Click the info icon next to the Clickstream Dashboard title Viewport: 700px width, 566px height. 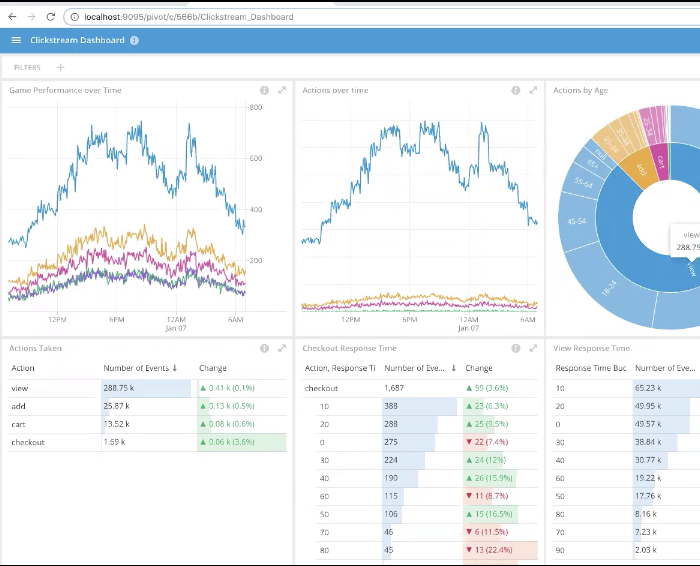pyautogui.click(x=135, y=40)
